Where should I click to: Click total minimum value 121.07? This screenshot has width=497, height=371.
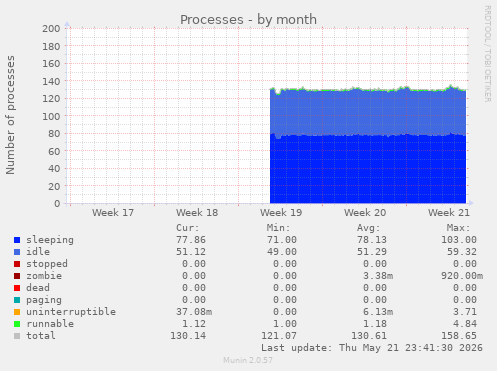pos(279,336)
